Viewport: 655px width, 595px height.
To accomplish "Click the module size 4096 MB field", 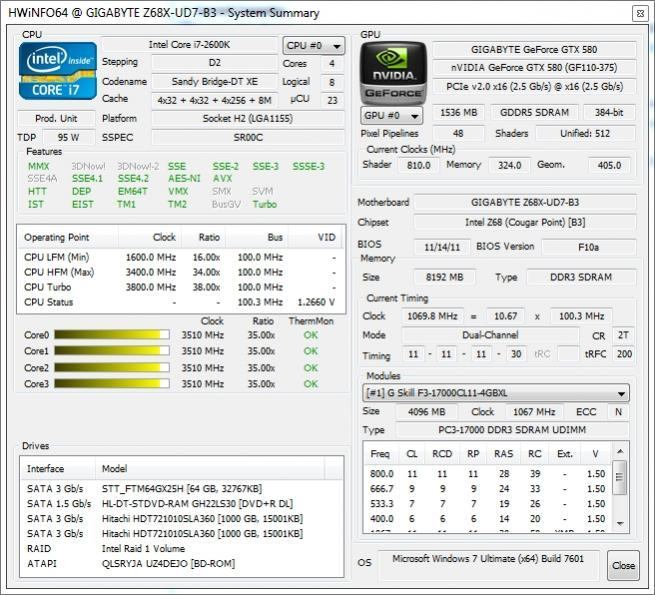I will tap(427, 412).
